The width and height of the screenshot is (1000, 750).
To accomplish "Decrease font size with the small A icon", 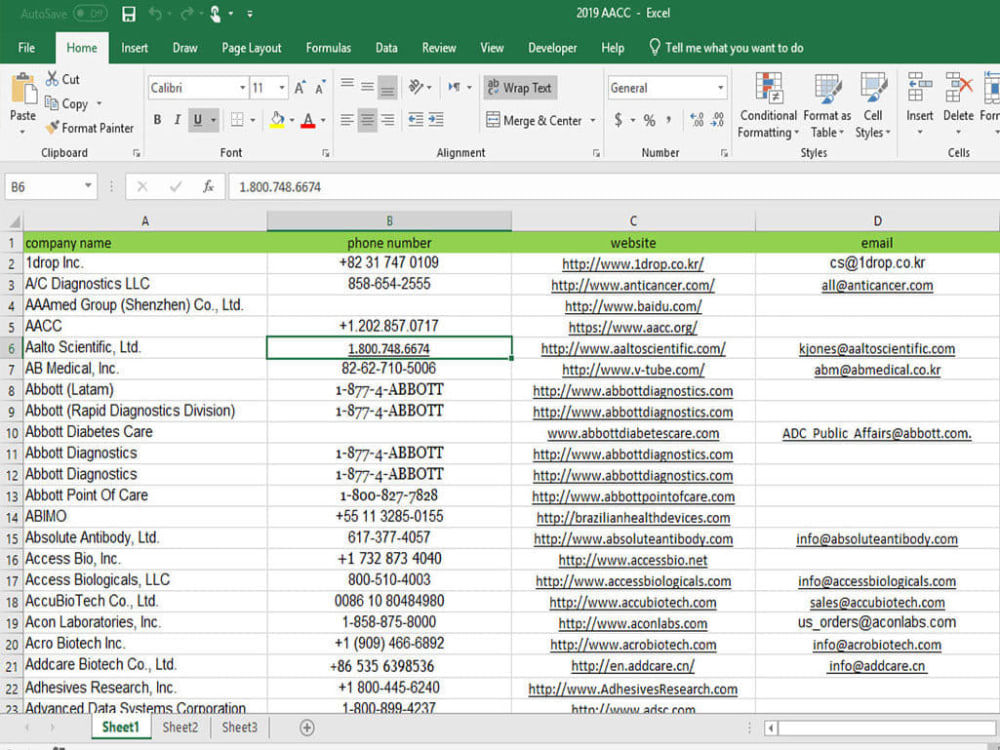I will pyautogui.click(x=320, y=88).
